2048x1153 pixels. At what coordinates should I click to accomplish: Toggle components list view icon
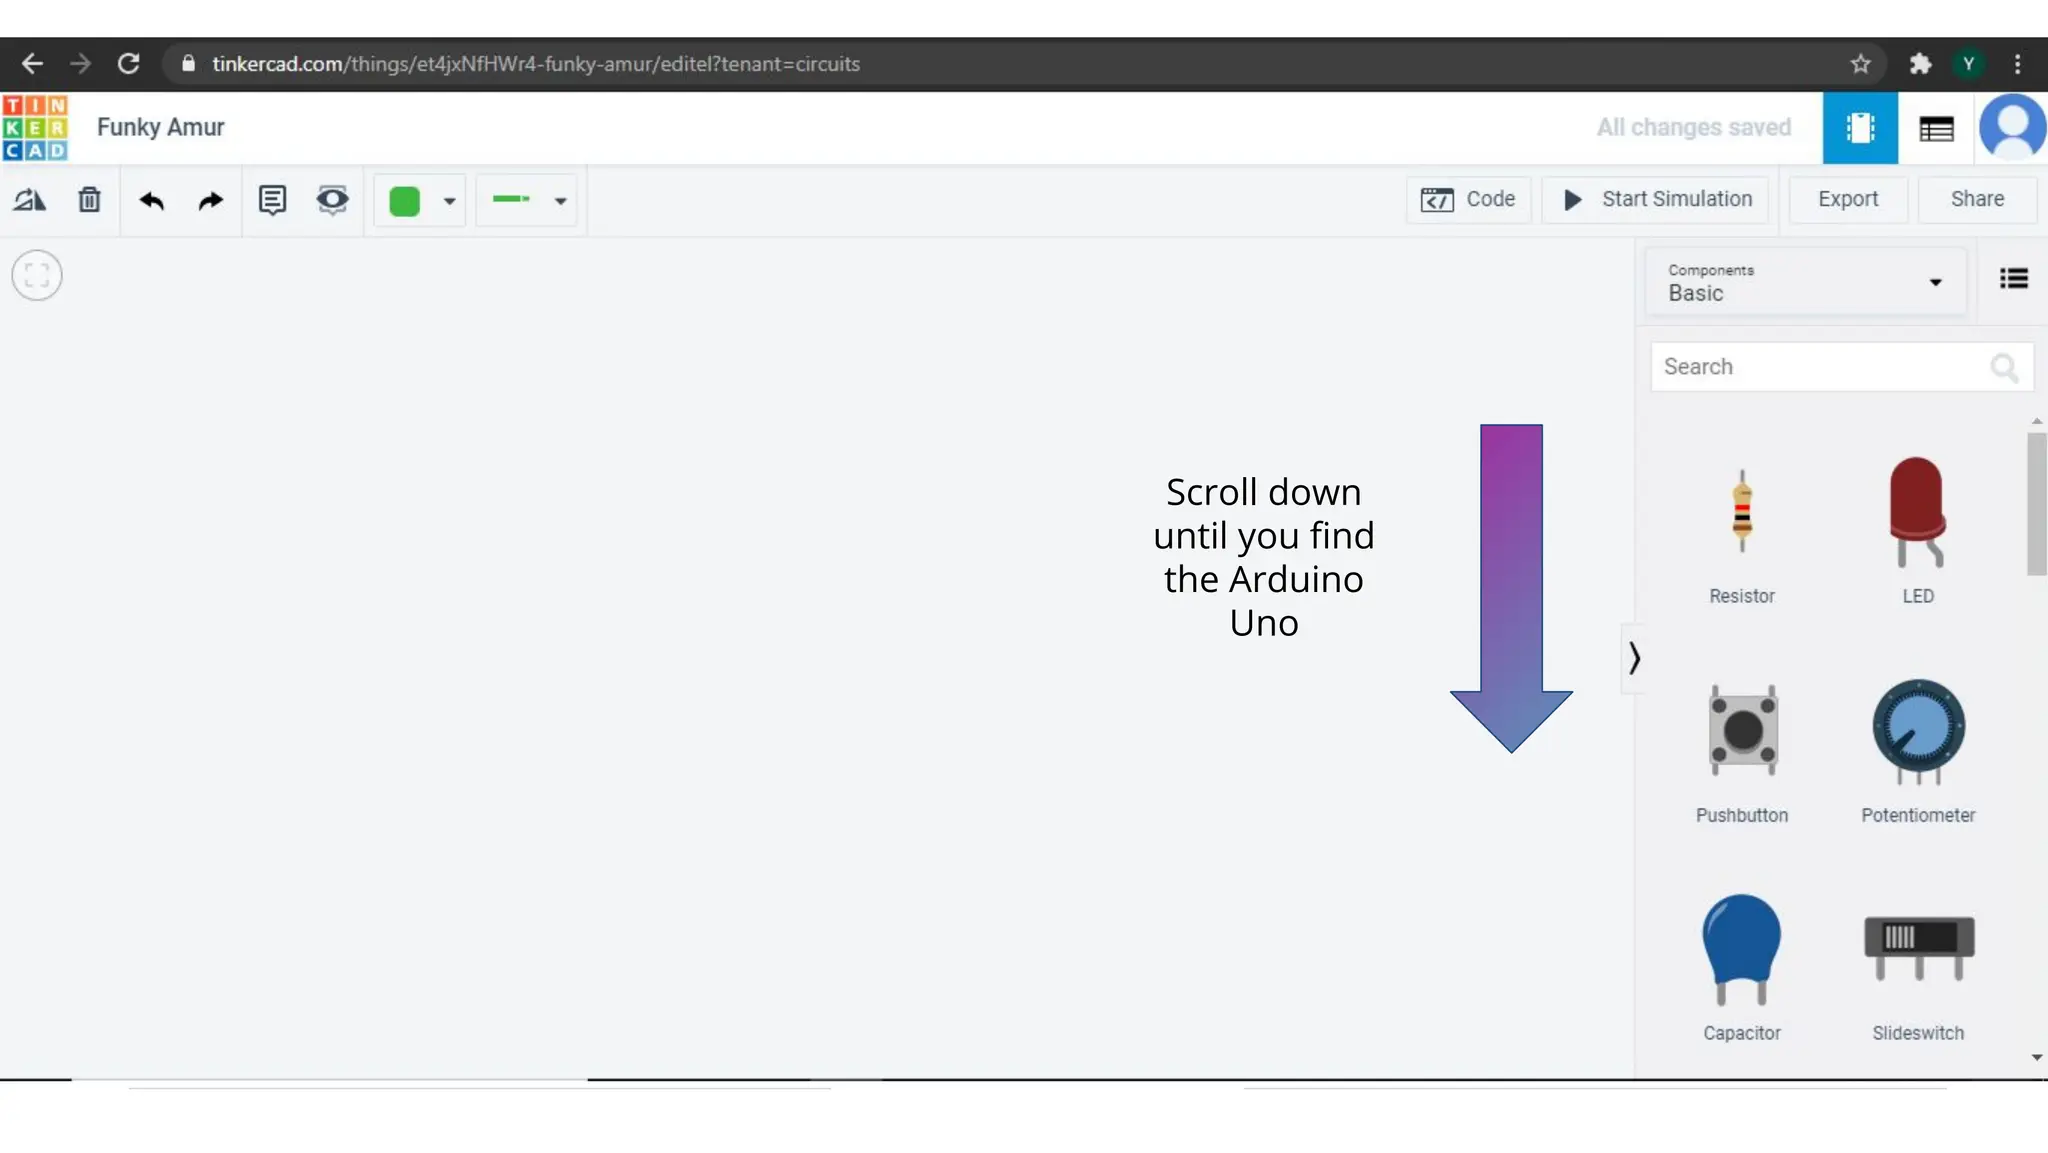pos(2013,279)
